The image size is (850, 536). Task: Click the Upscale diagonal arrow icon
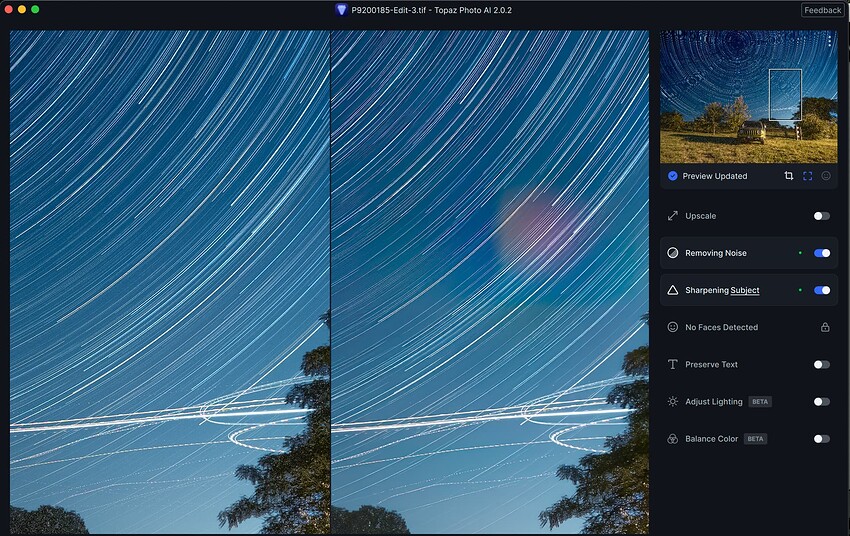point(673,216)
